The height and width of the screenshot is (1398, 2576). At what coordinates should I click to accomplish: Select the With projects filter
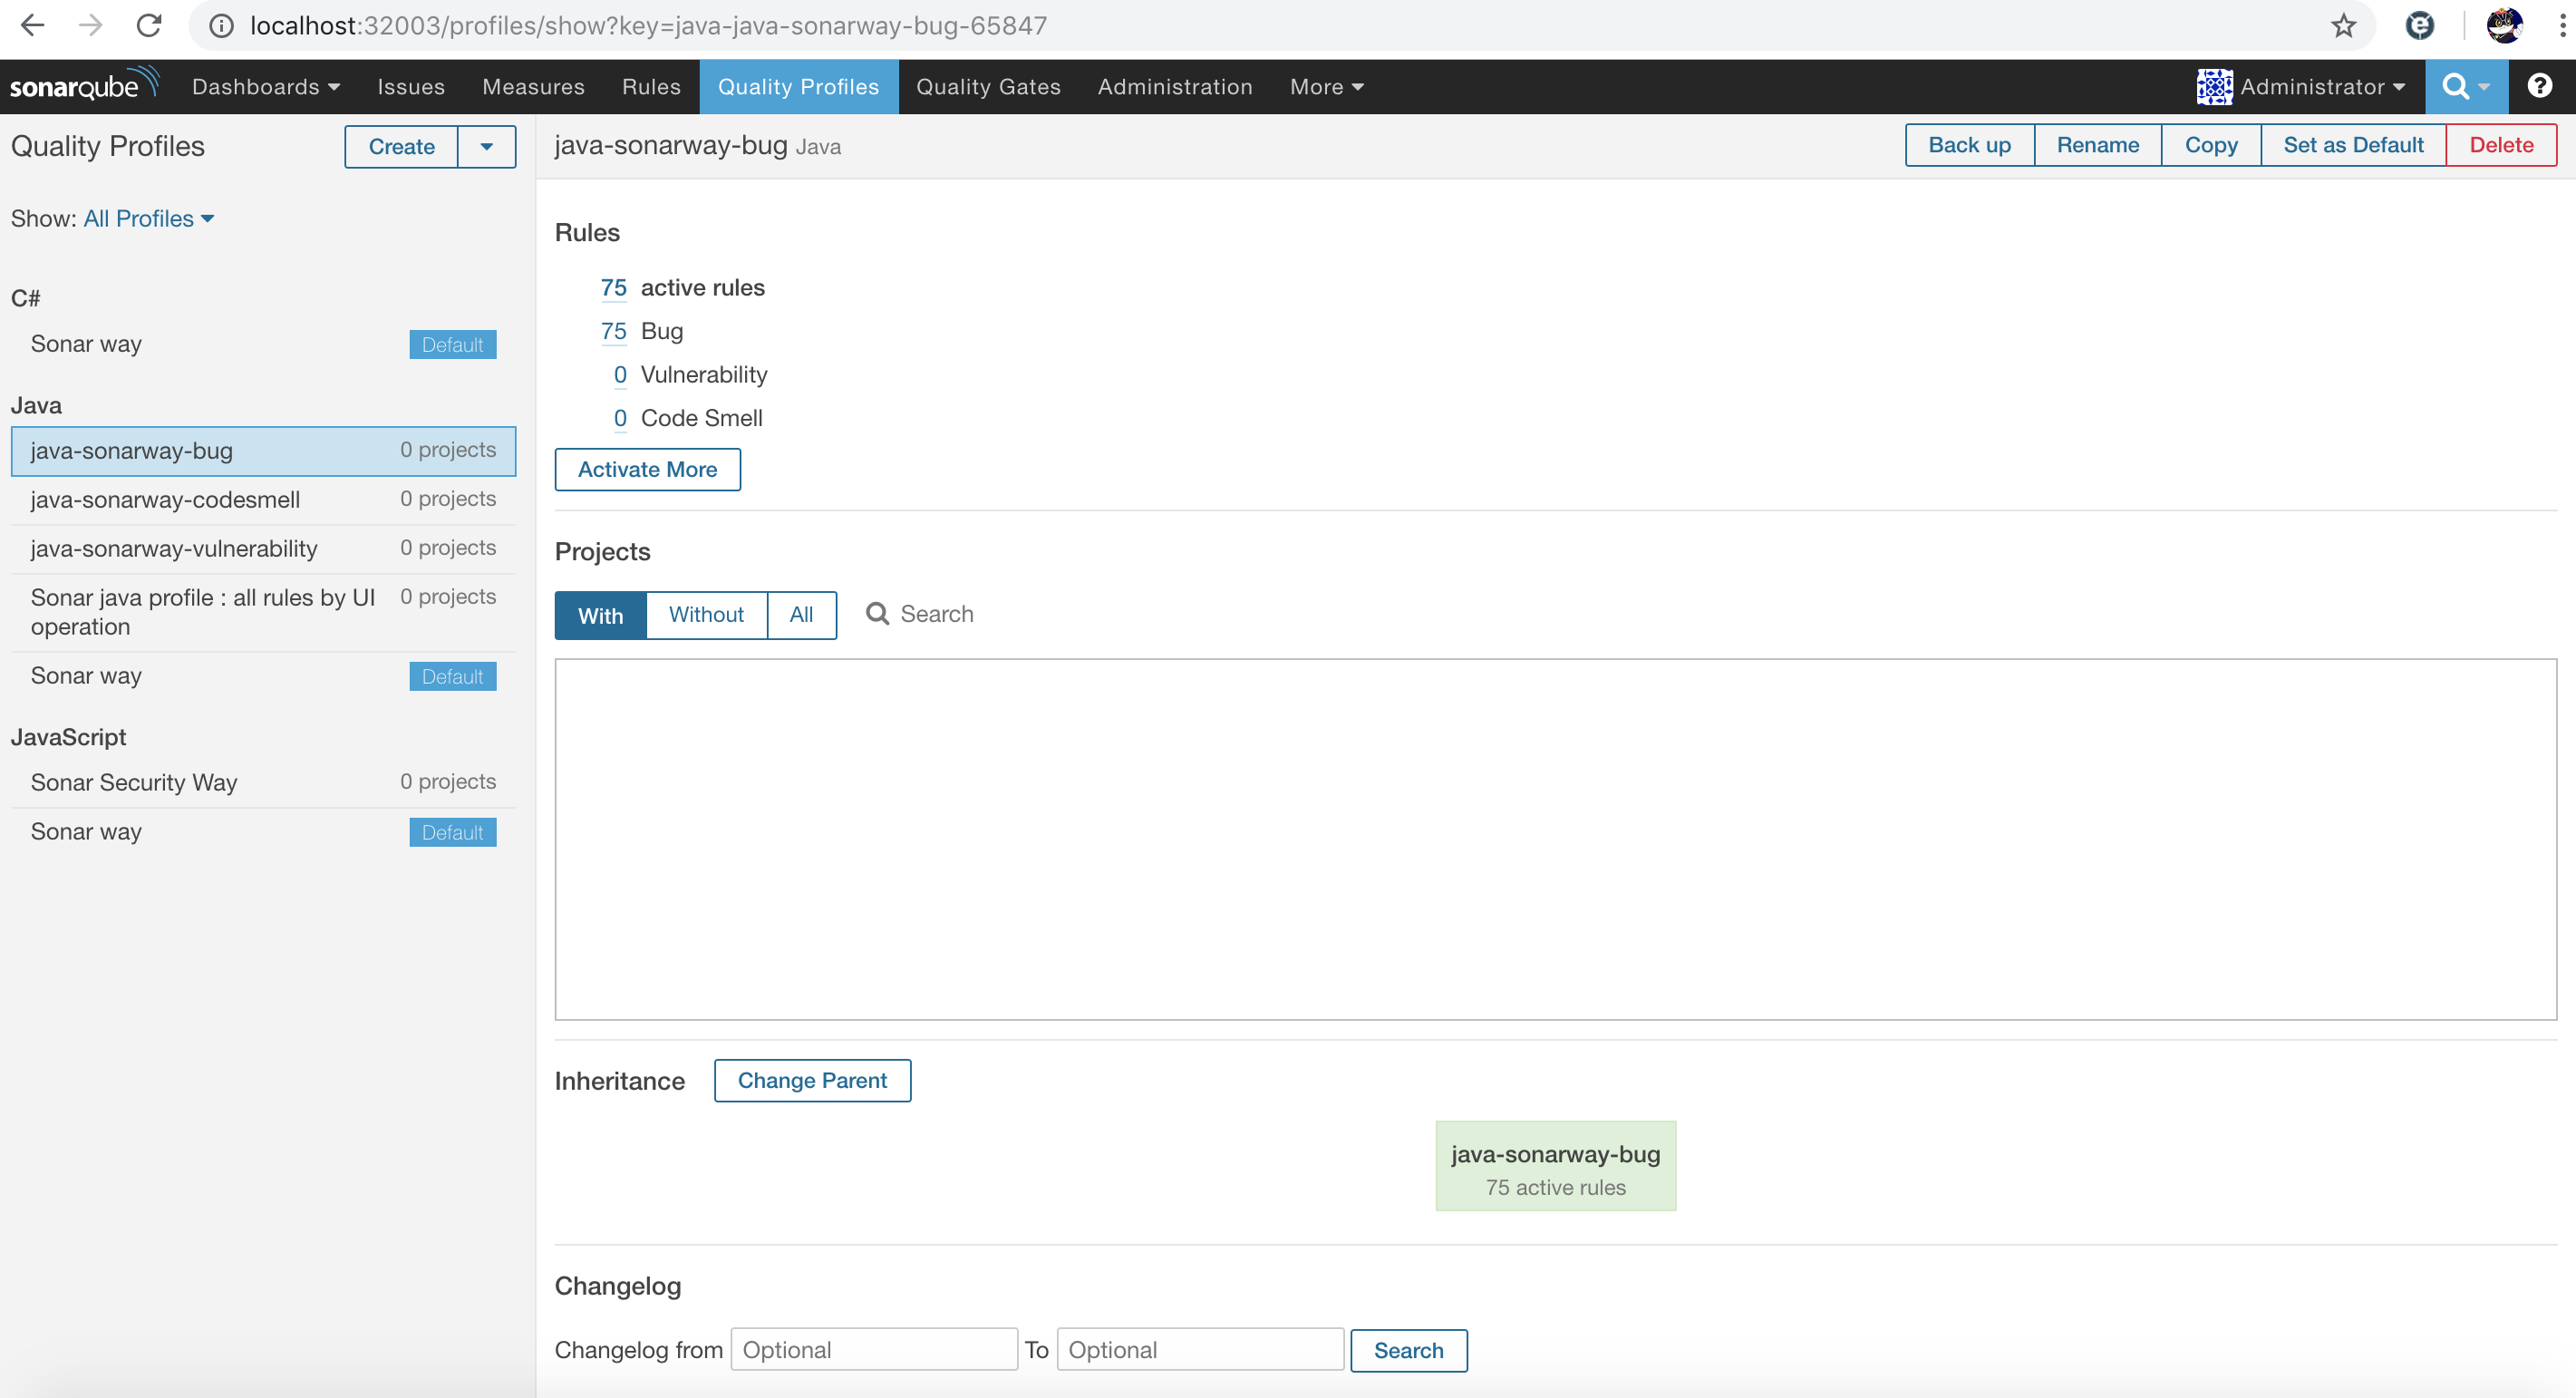pos(600,615)
